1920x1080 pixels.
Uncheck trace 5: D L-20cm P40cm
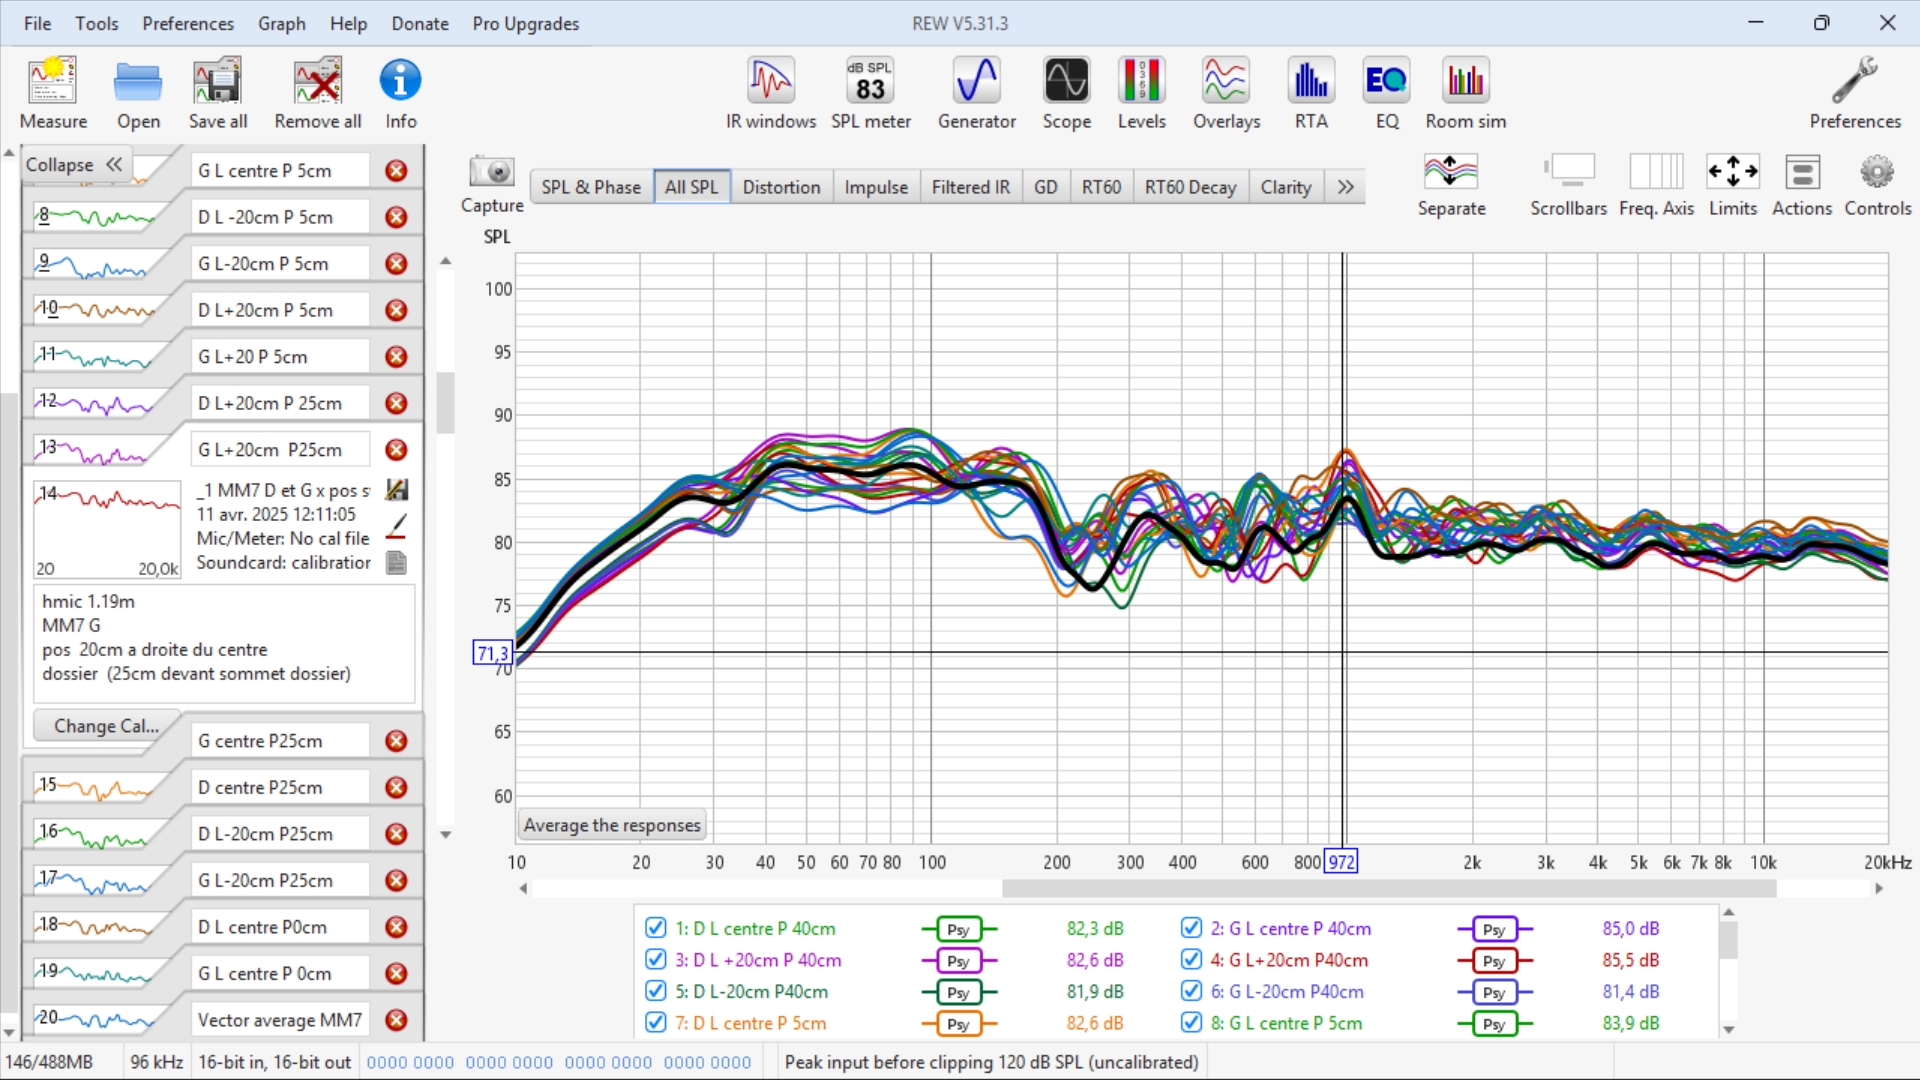[656, 991]
